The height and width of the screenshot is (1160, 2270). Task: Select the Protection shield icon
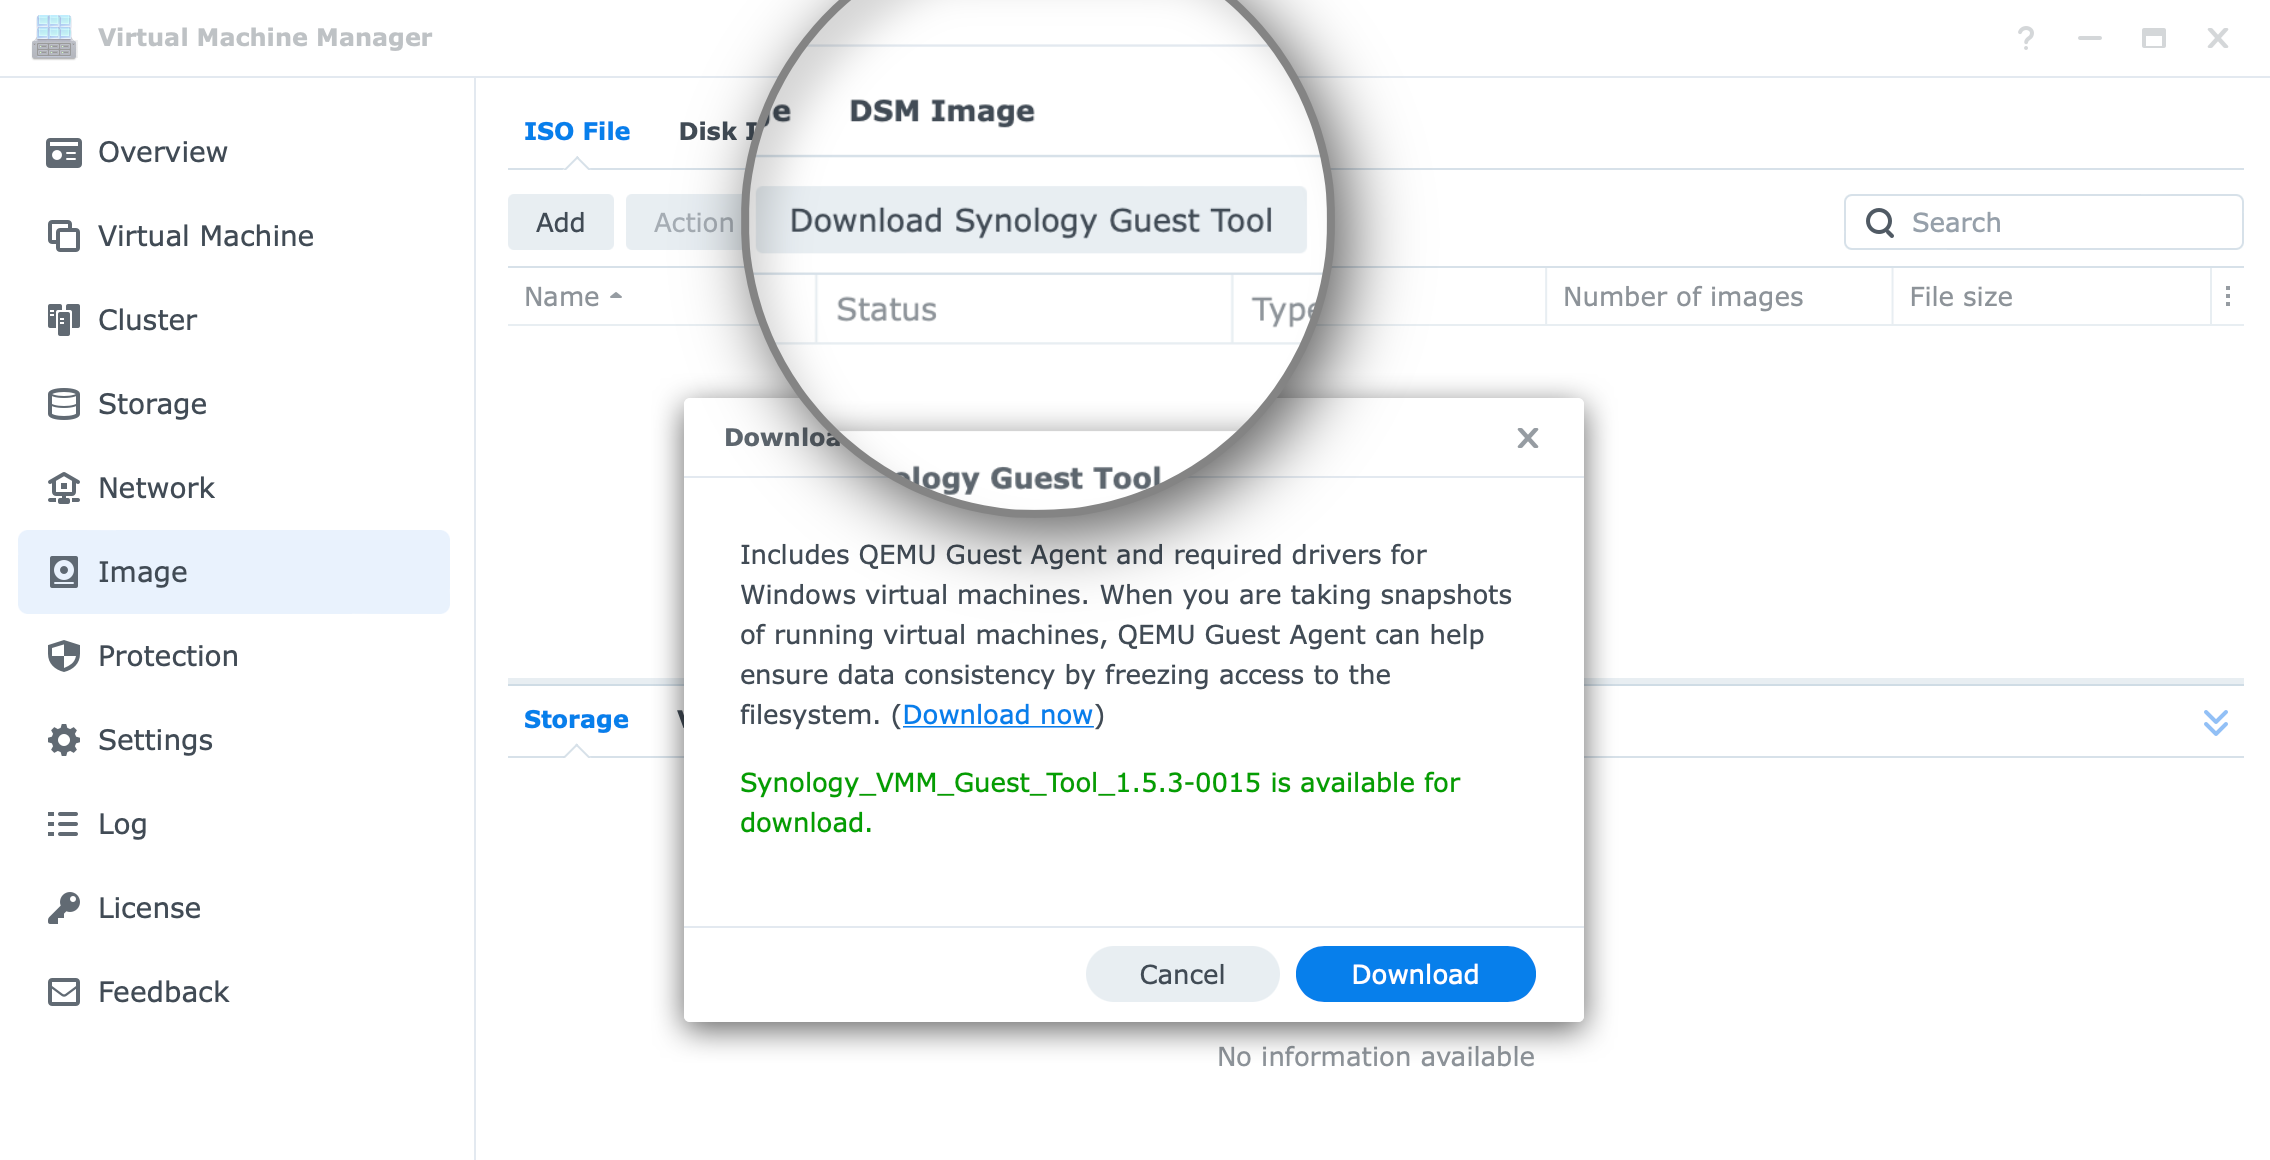(x=64, y=656)
